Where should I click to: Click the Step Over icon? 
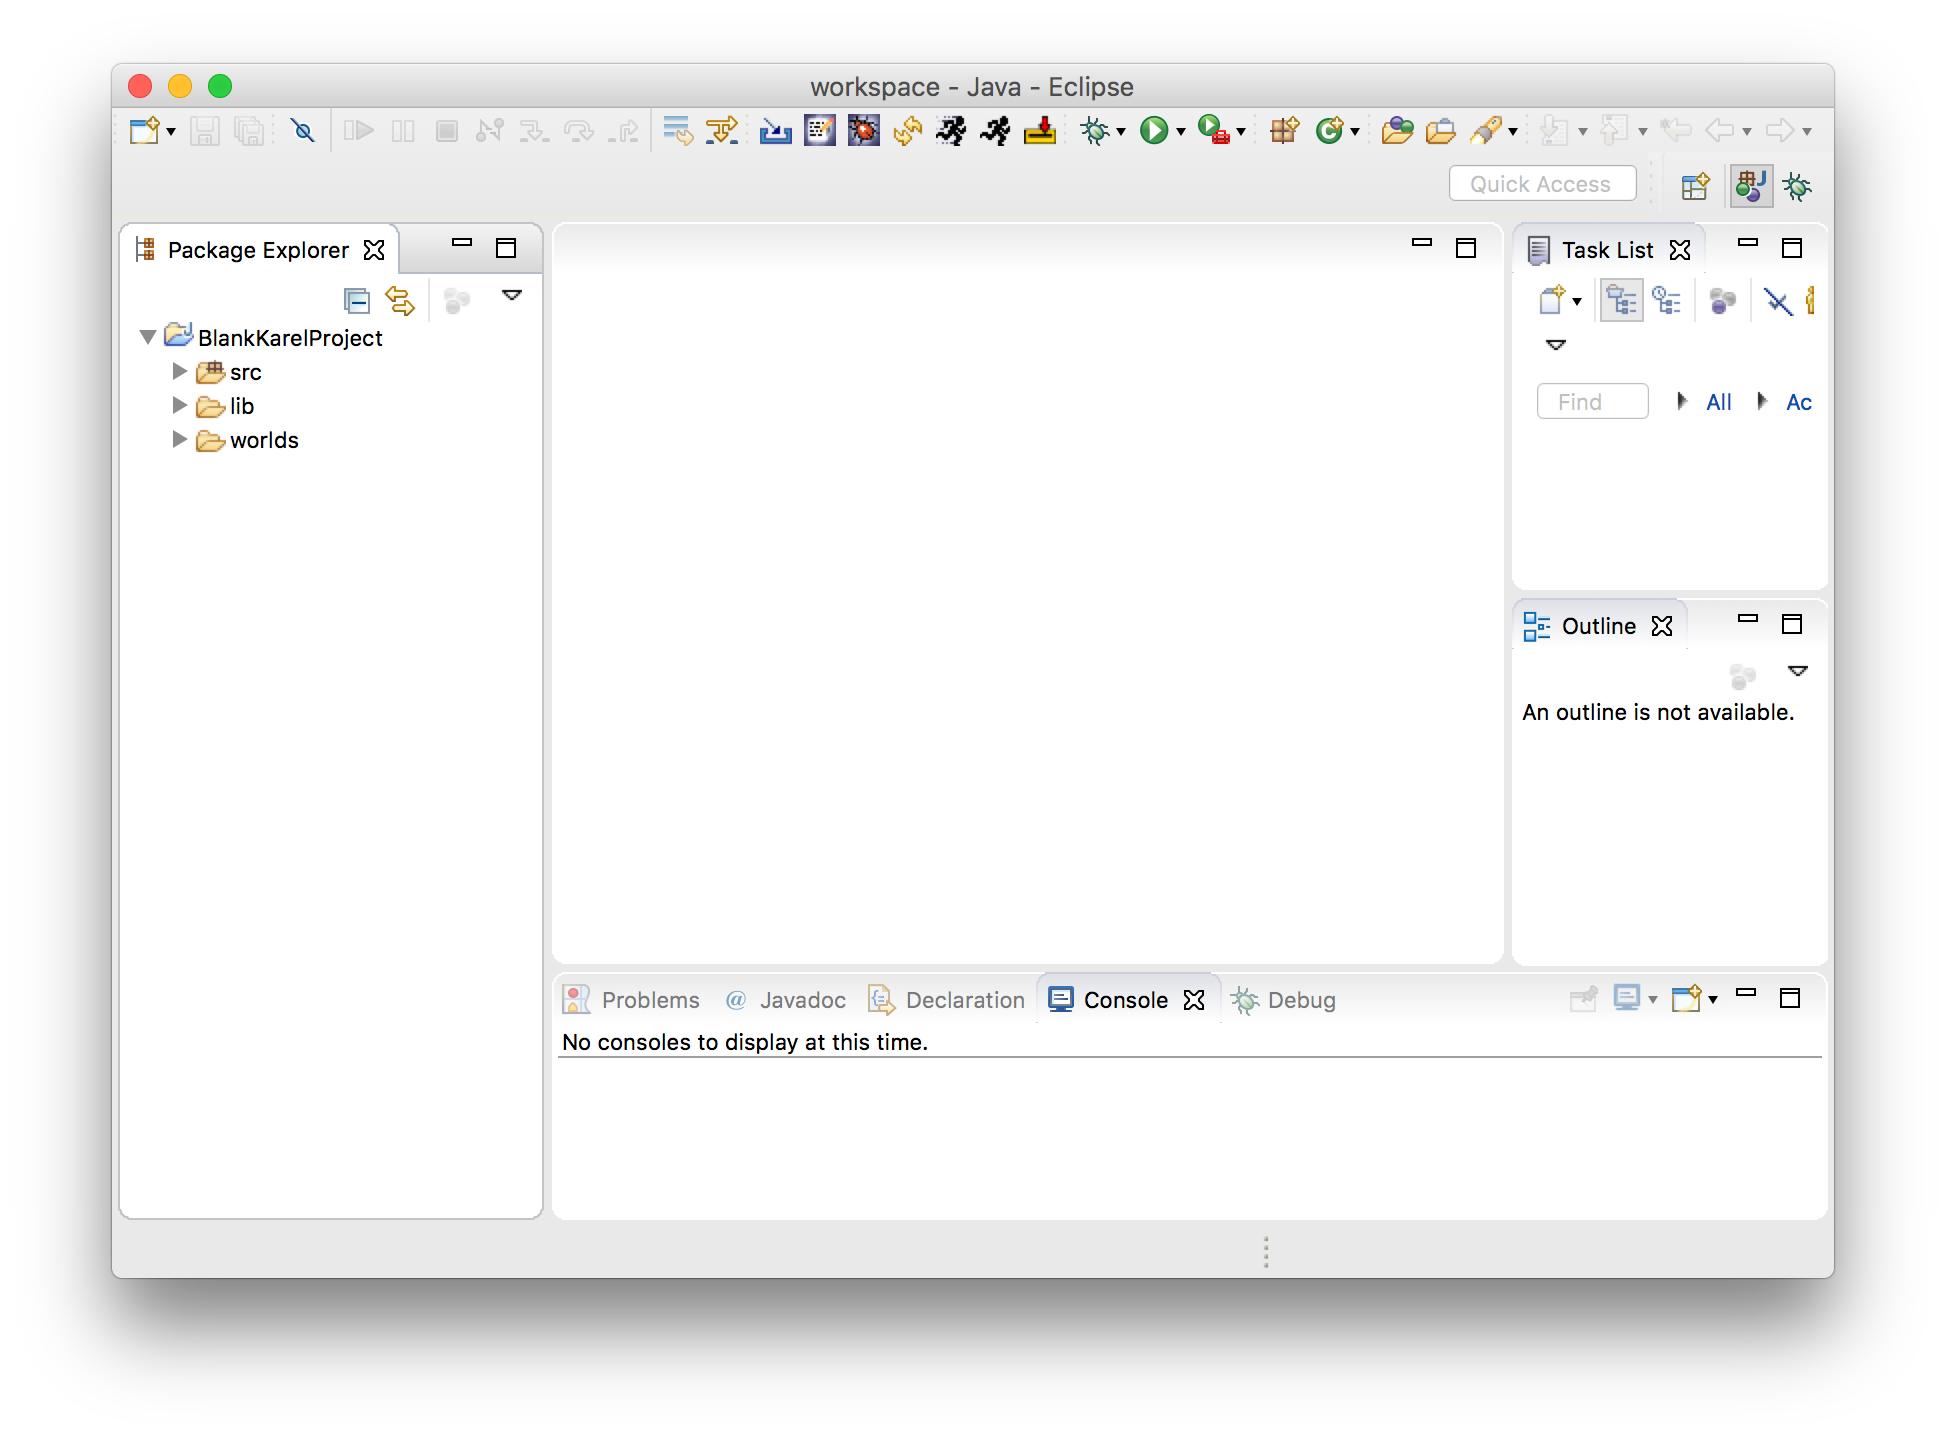pyautogui.click(x=578, y=131)
